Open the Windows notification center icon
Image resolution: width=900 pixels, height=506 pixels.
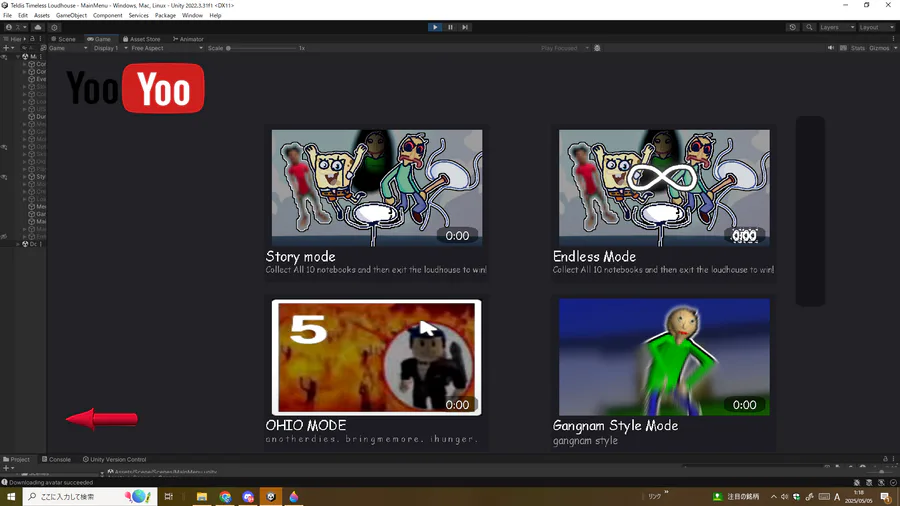tap(886, 497)
